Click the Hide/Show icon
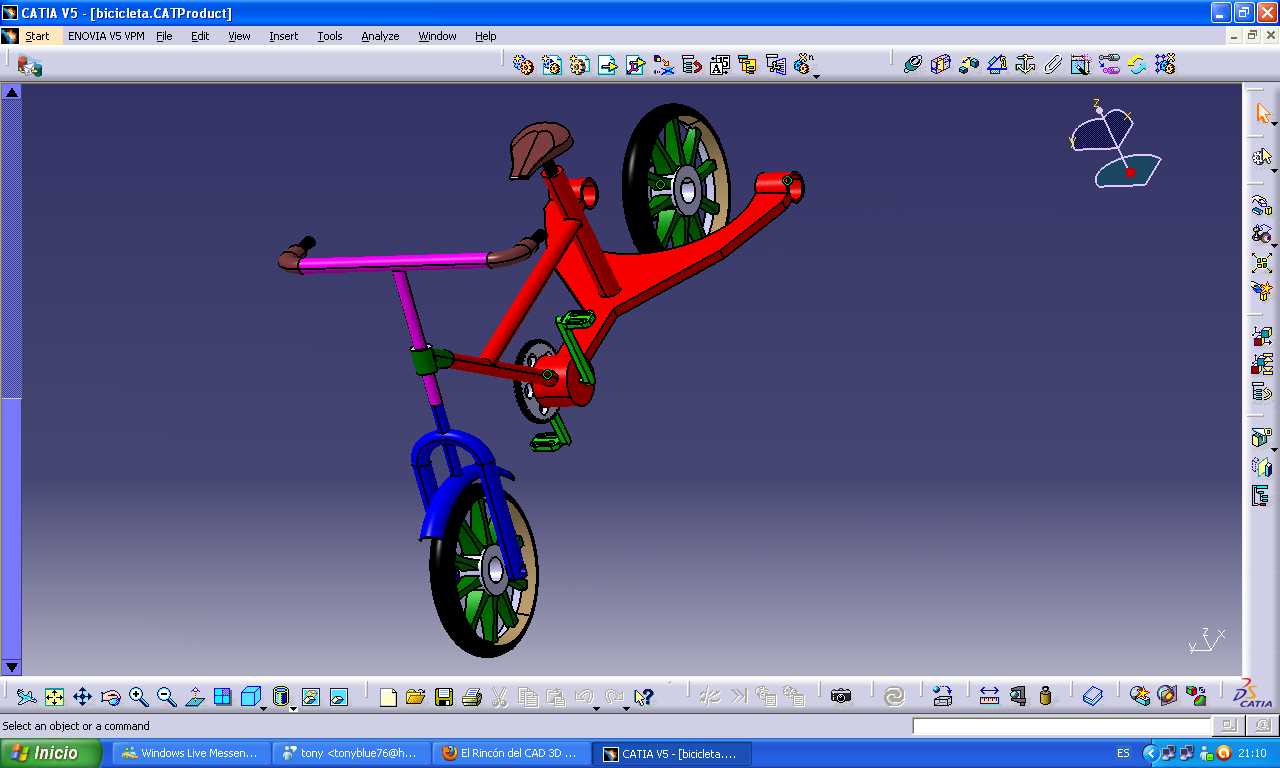1280x768 pixels. [x=311, y=696]
